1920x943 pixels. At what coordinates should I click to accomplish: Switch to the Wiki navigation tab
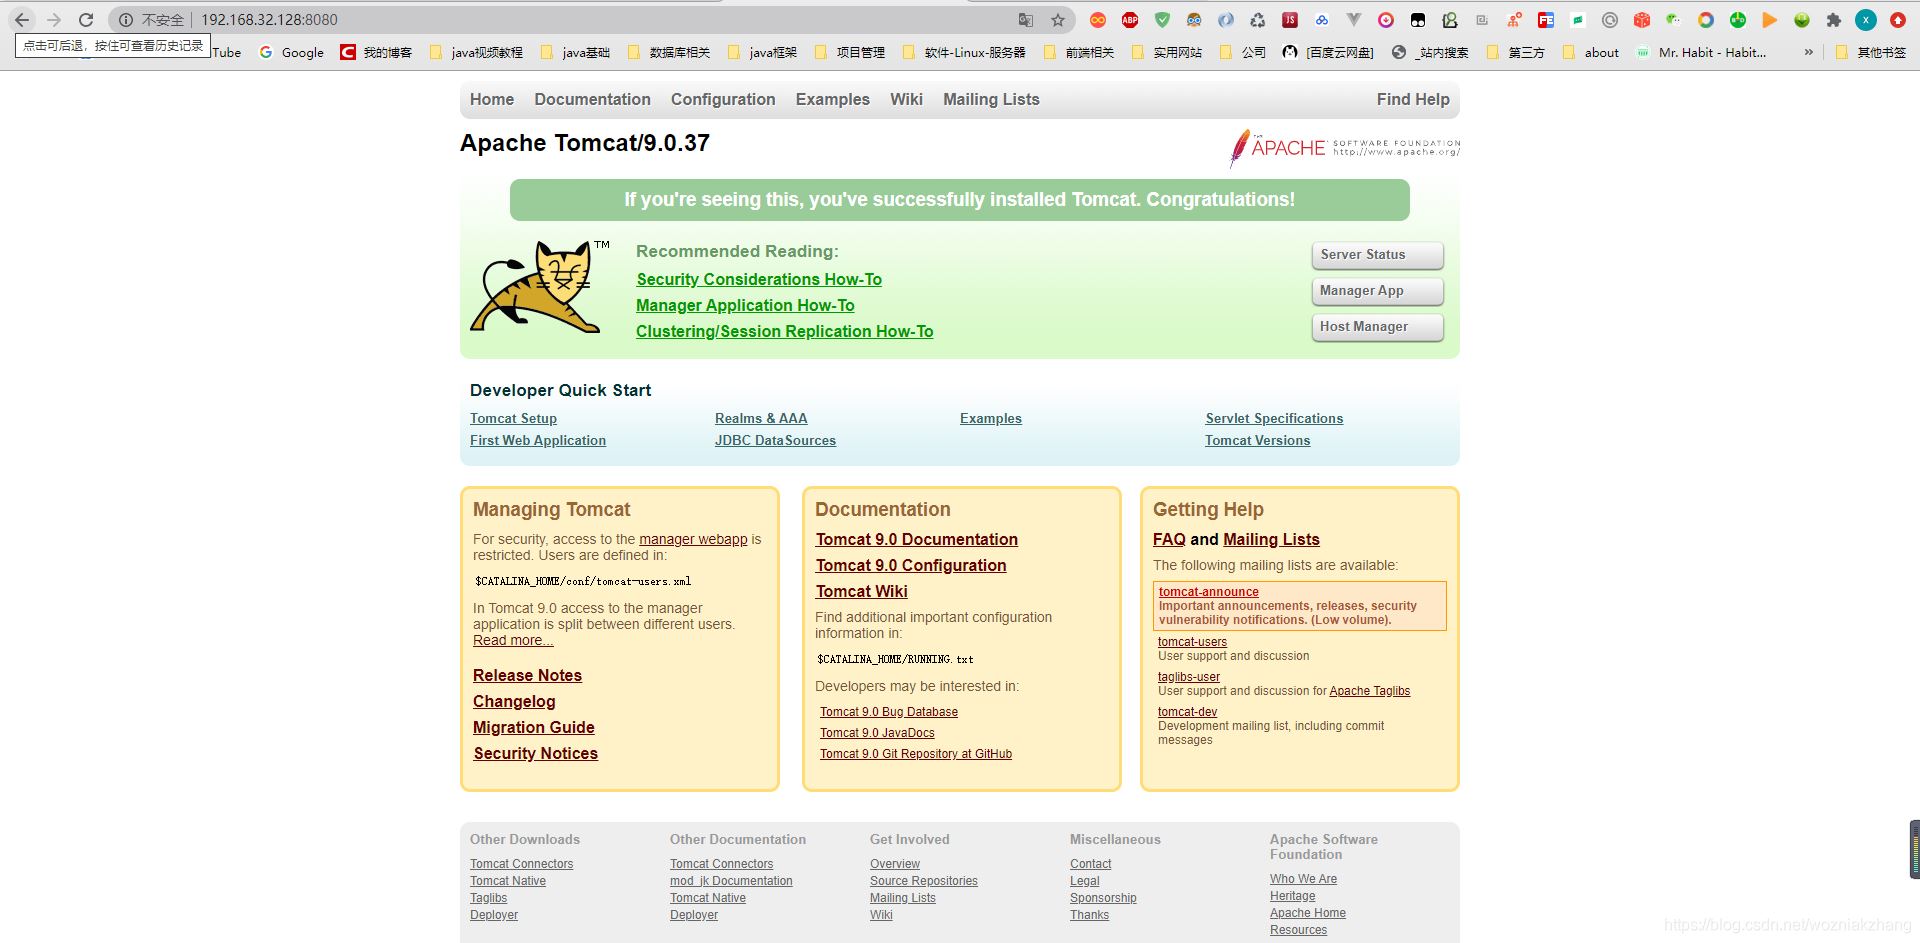[x=906, y=99]
